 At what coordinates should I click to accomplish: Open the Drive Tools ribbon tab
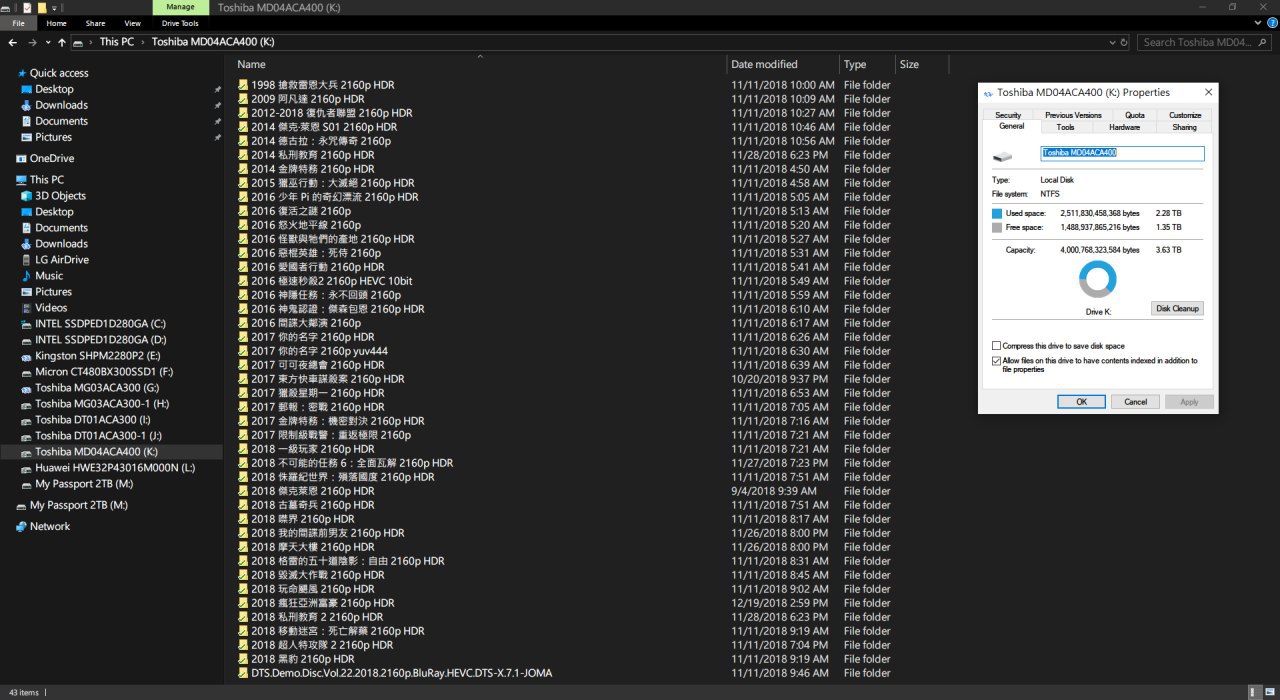point(180,23)
